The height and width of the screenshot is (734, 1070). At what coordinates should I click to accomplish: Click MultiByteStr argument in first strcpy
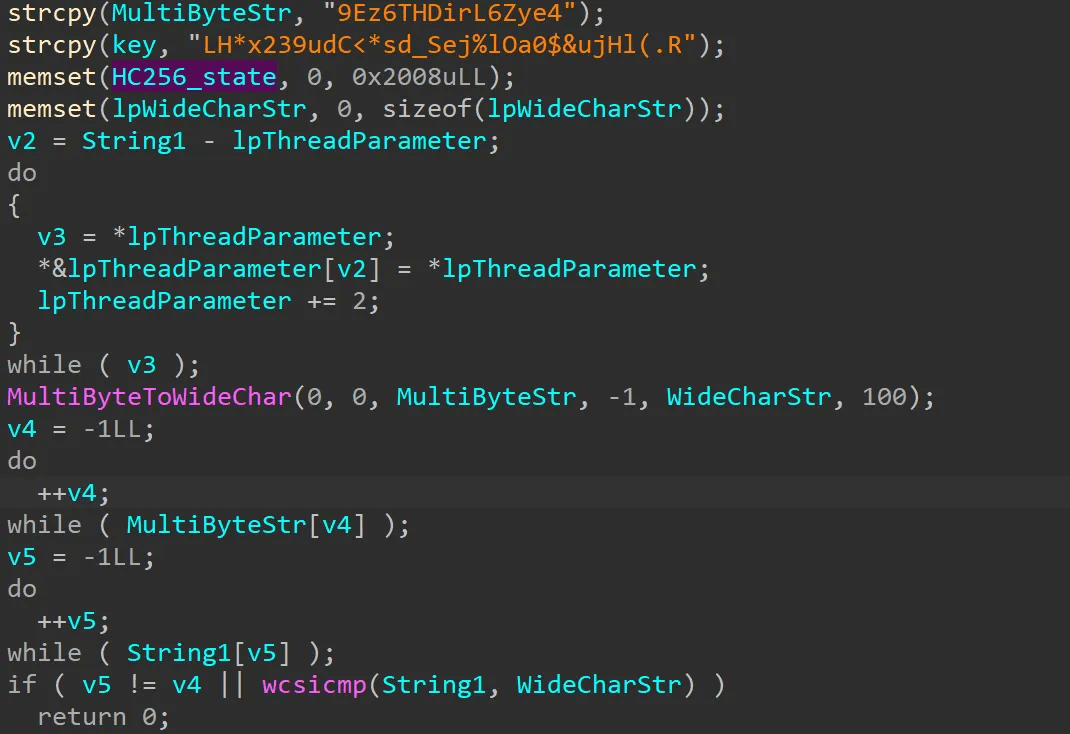201,12
